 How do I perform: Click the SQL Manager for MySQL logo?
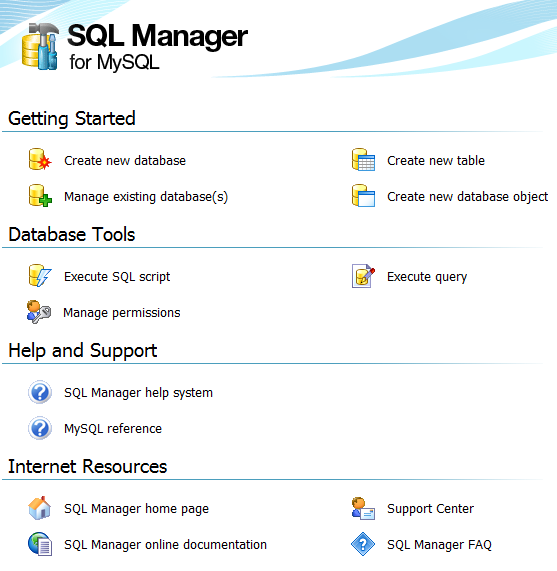click(x=135, y=46)
